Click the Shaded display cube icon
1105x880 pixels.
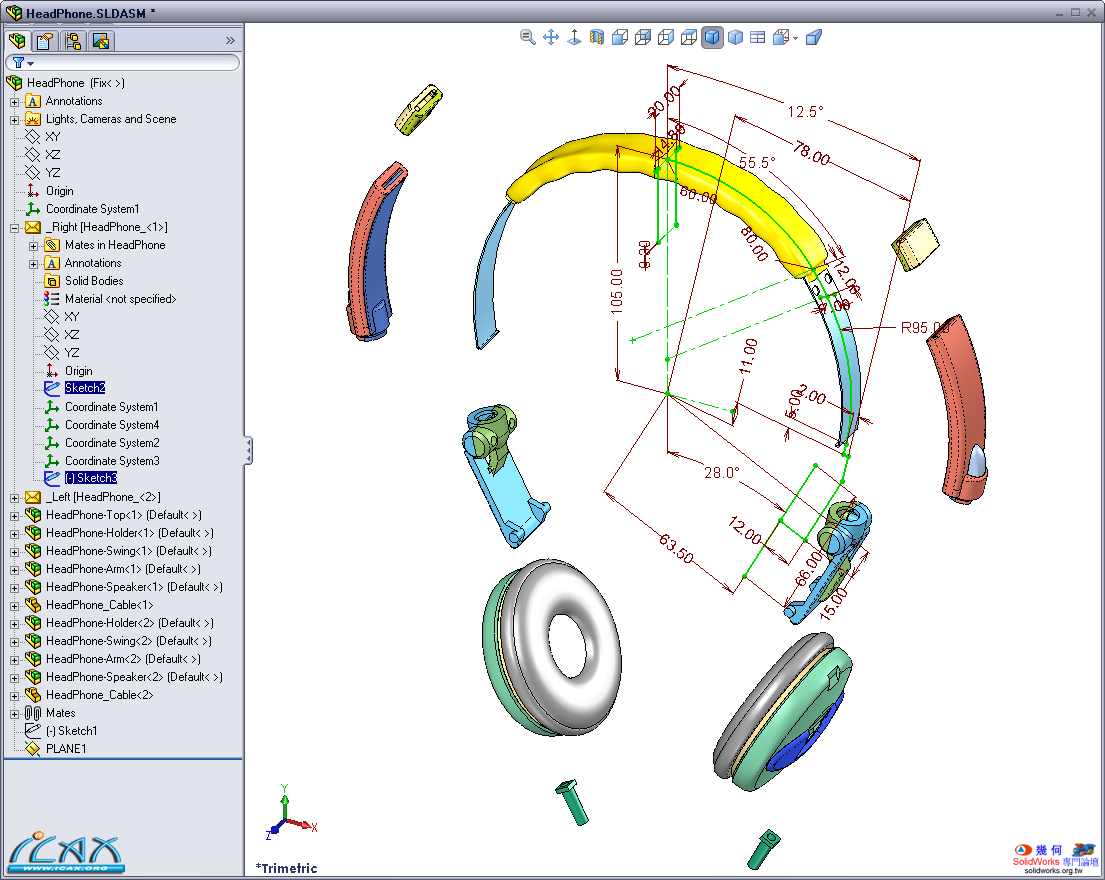pos(735,38)
